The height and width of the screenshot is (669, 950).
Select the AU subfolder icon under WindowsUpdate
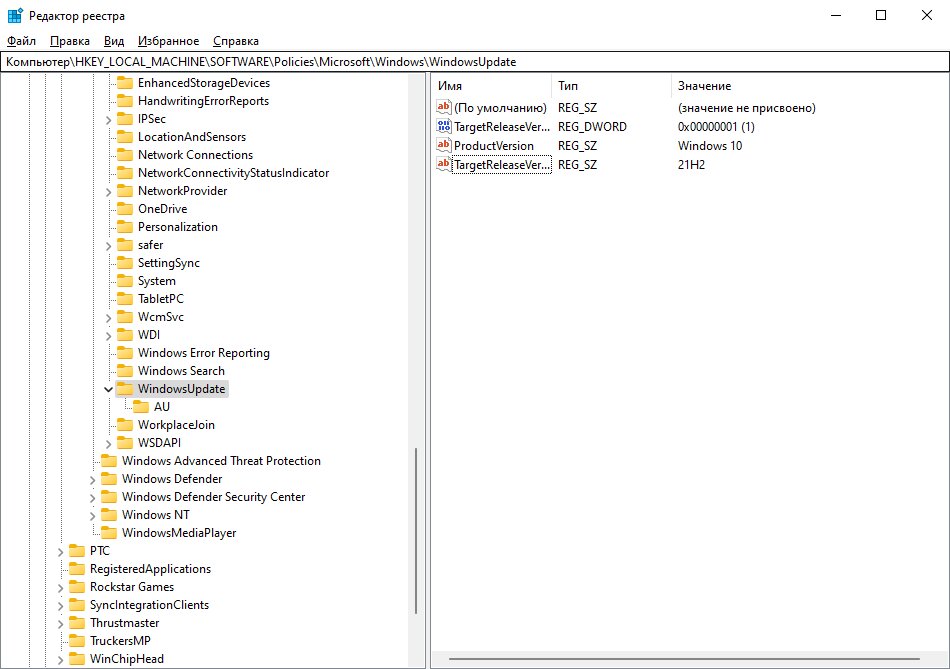pyautogui.click(x=141, y=407)
